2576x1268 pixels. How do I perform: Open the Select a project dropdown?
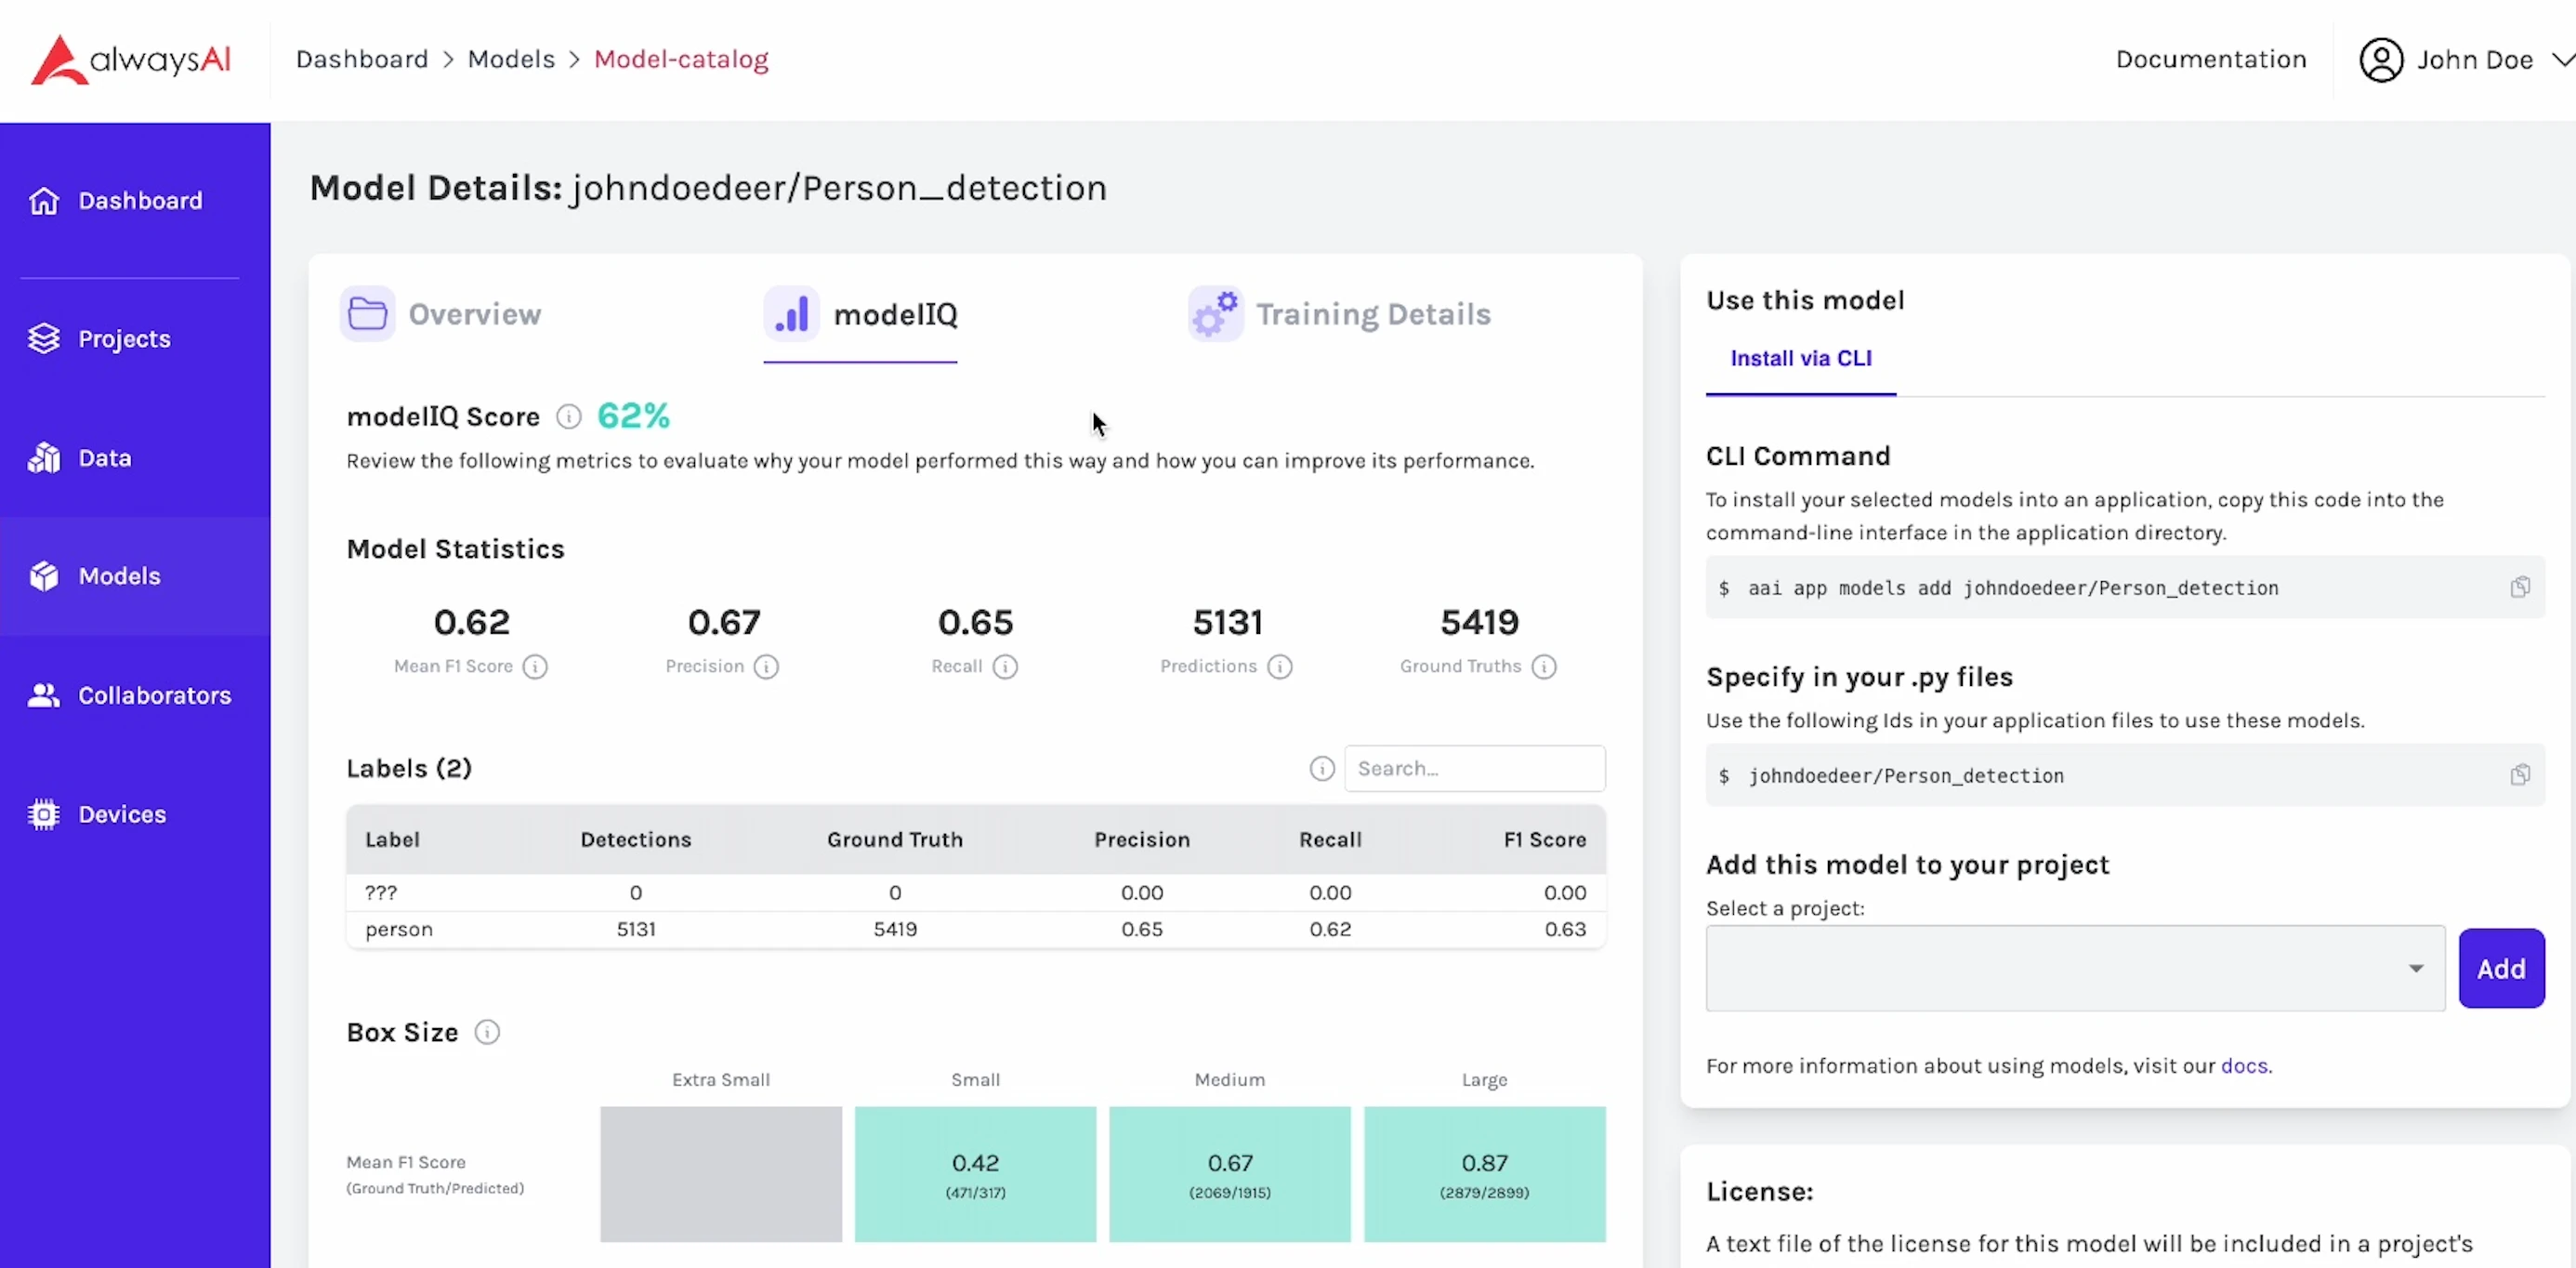2075,968
